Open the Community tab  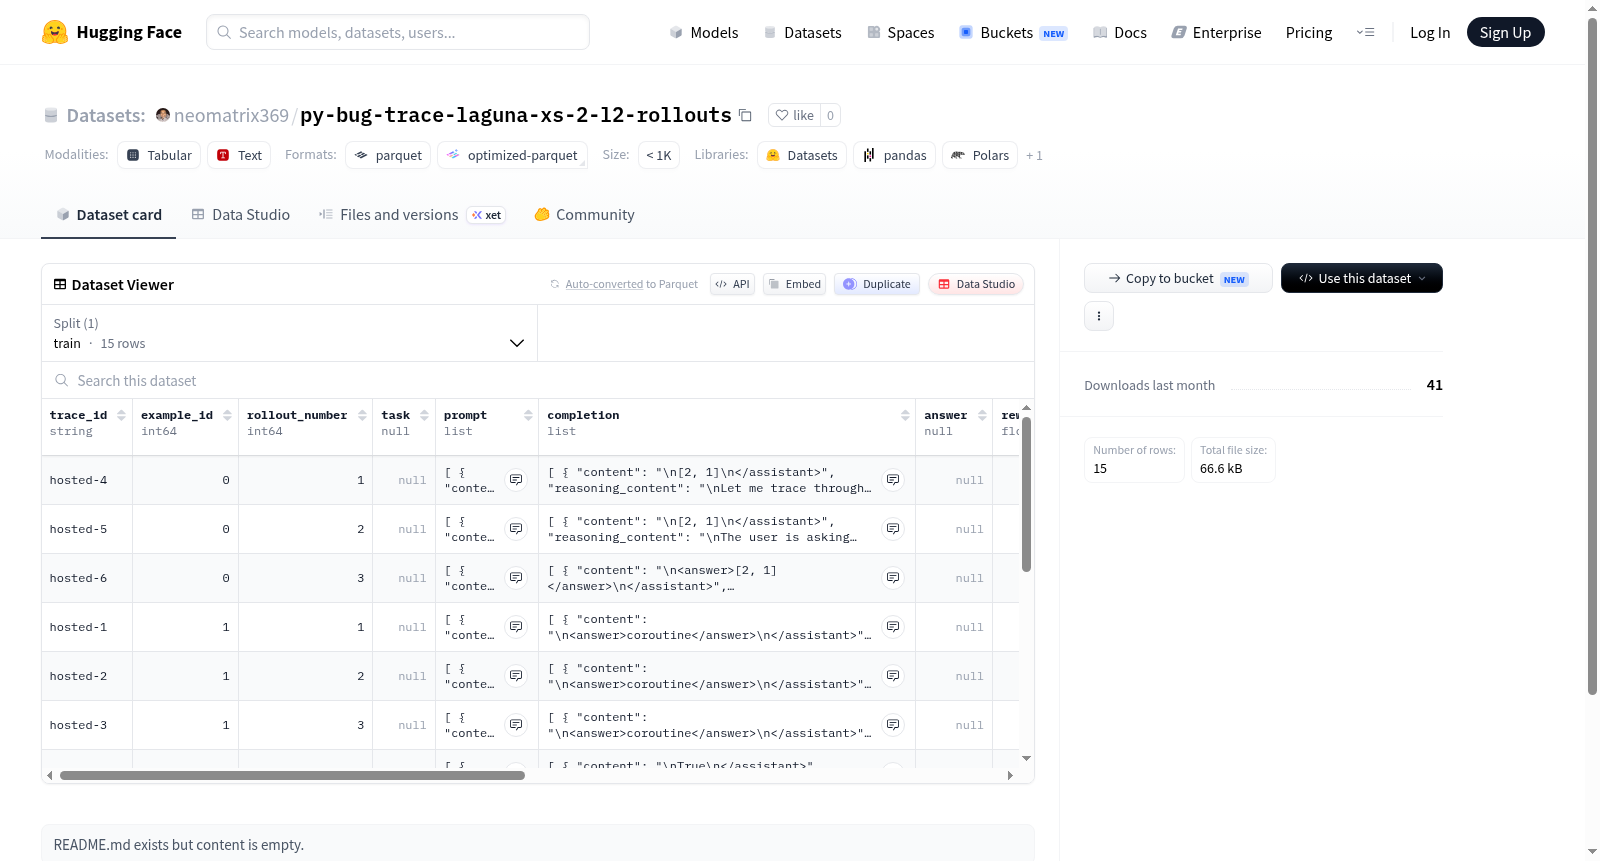[584, 214]
